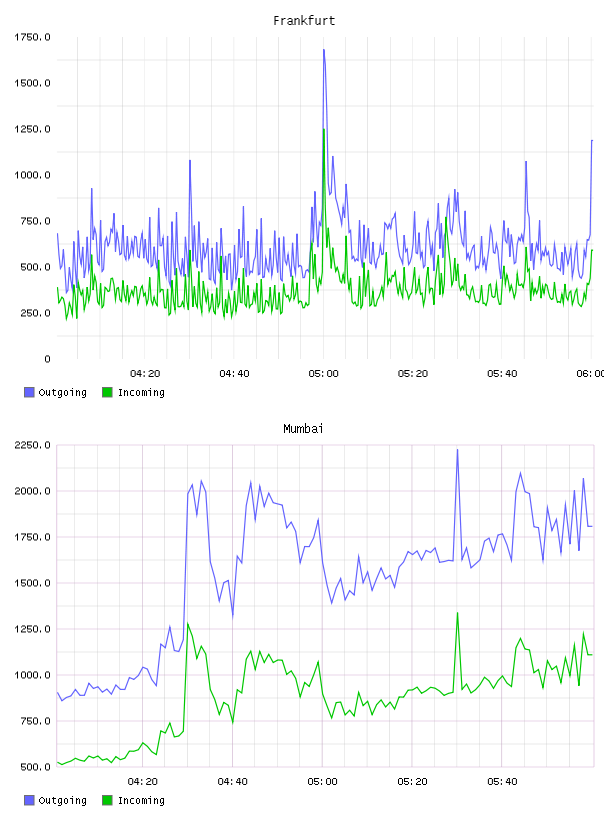Click the 1750.0 y-axis label on the Frankfurt chart
This screenshot has height=816, width=608.
coord(32,37)
